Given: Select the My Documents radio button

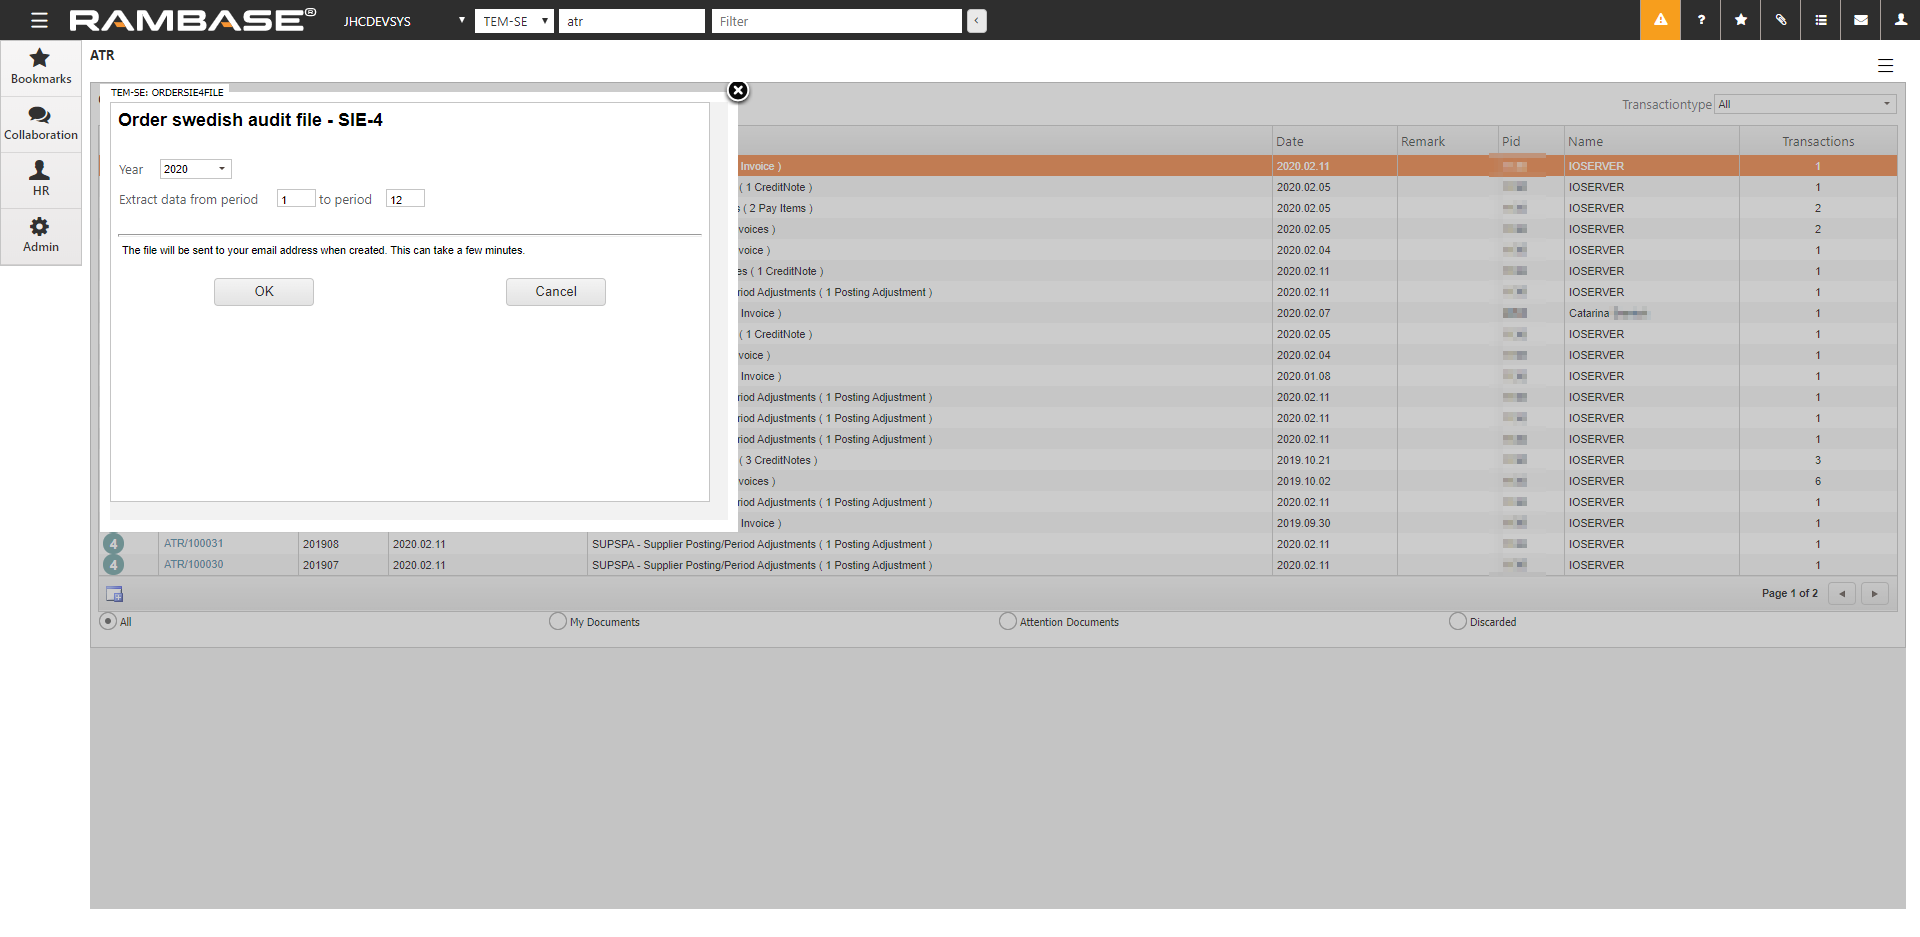Looking at the screenshot, I should [558, 622].
